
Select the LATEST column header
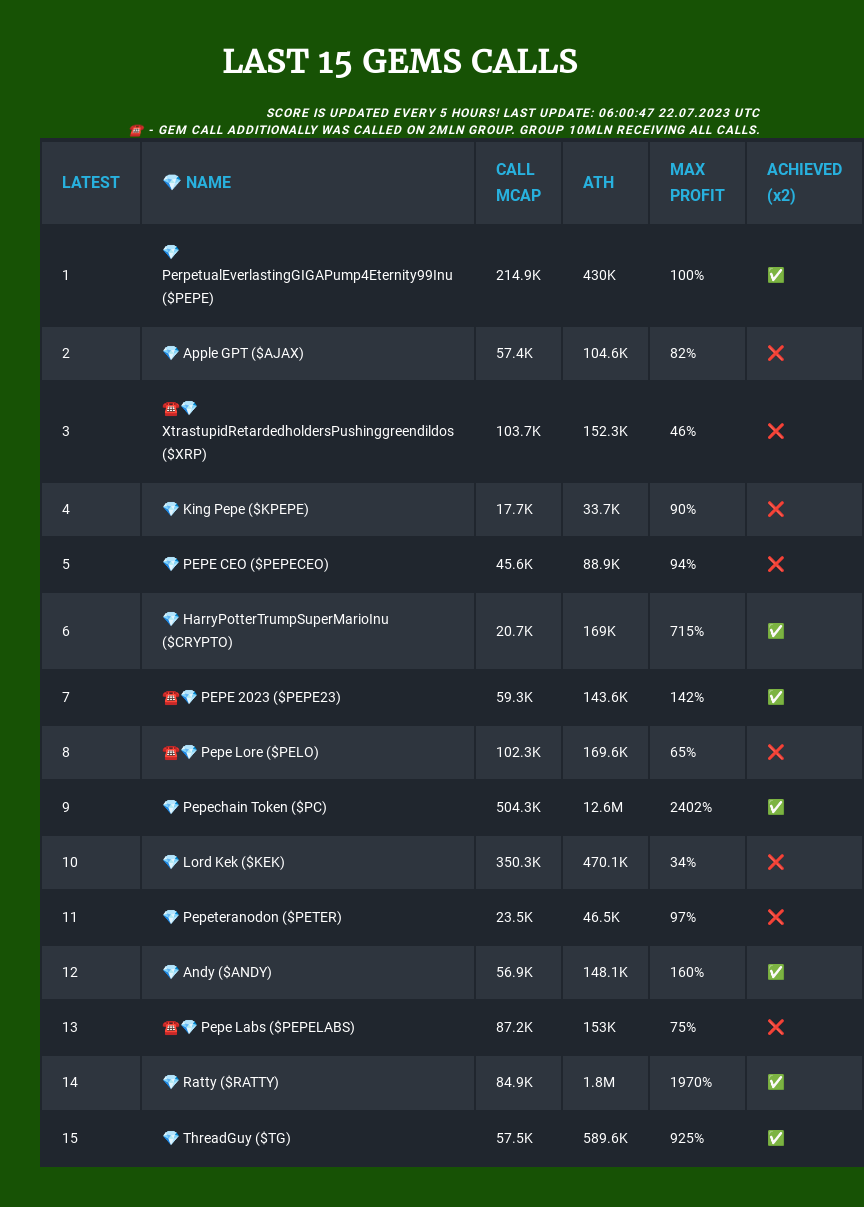(x=91, y=182)
